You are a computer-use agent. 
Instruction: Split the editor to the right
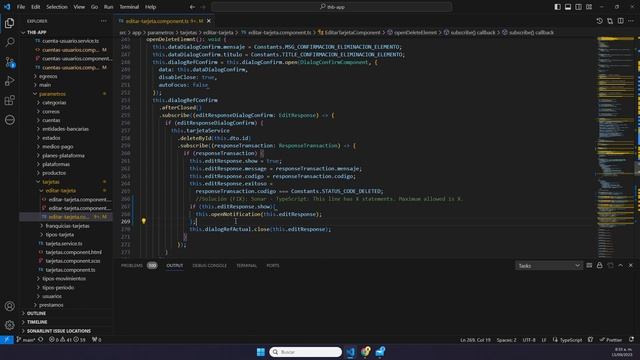tap(620, 21)
